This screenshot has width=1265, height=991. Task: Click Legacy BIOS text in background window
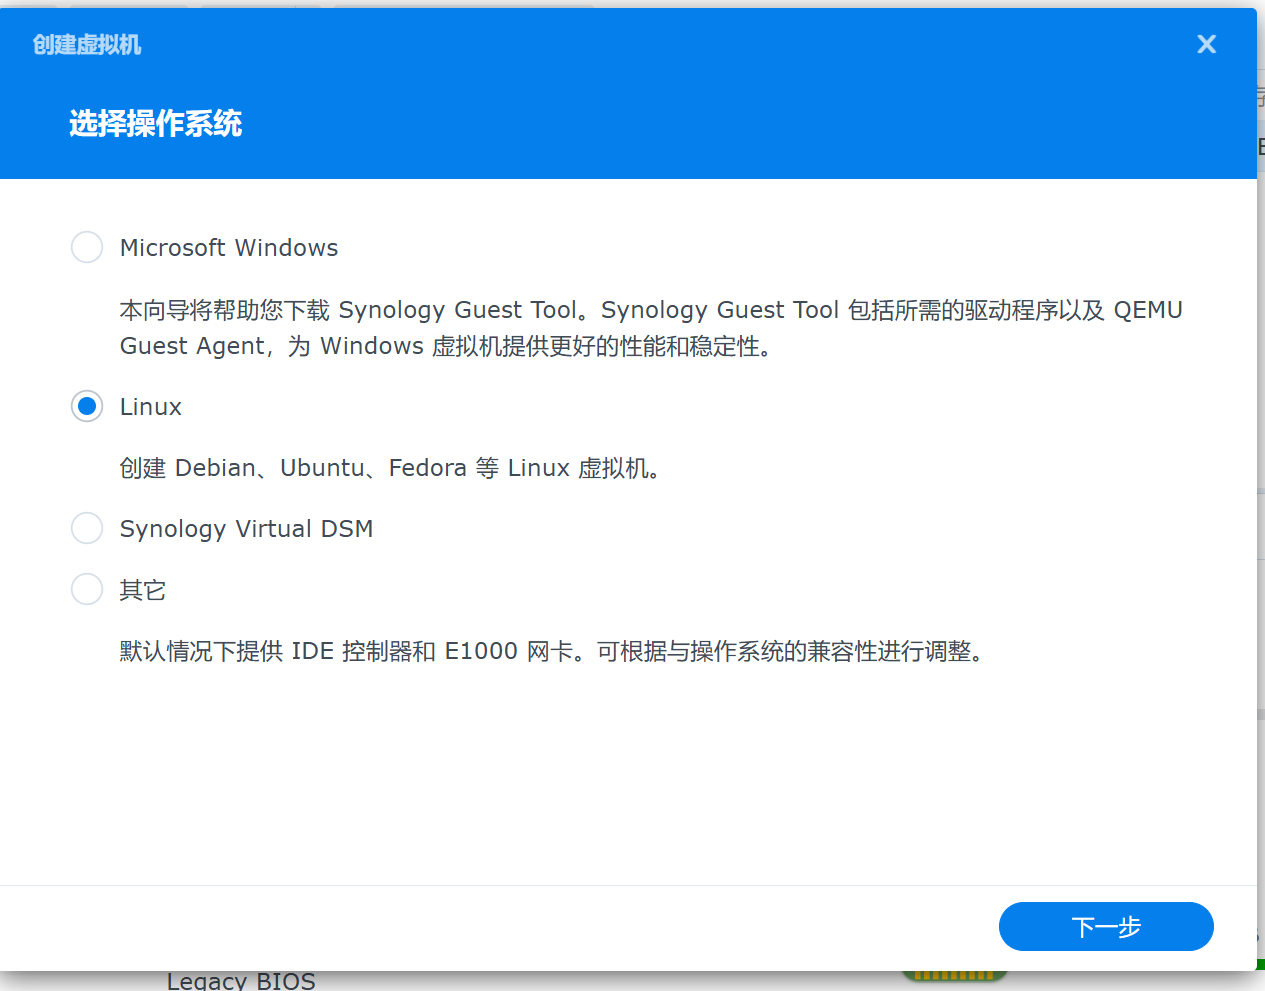241,981
